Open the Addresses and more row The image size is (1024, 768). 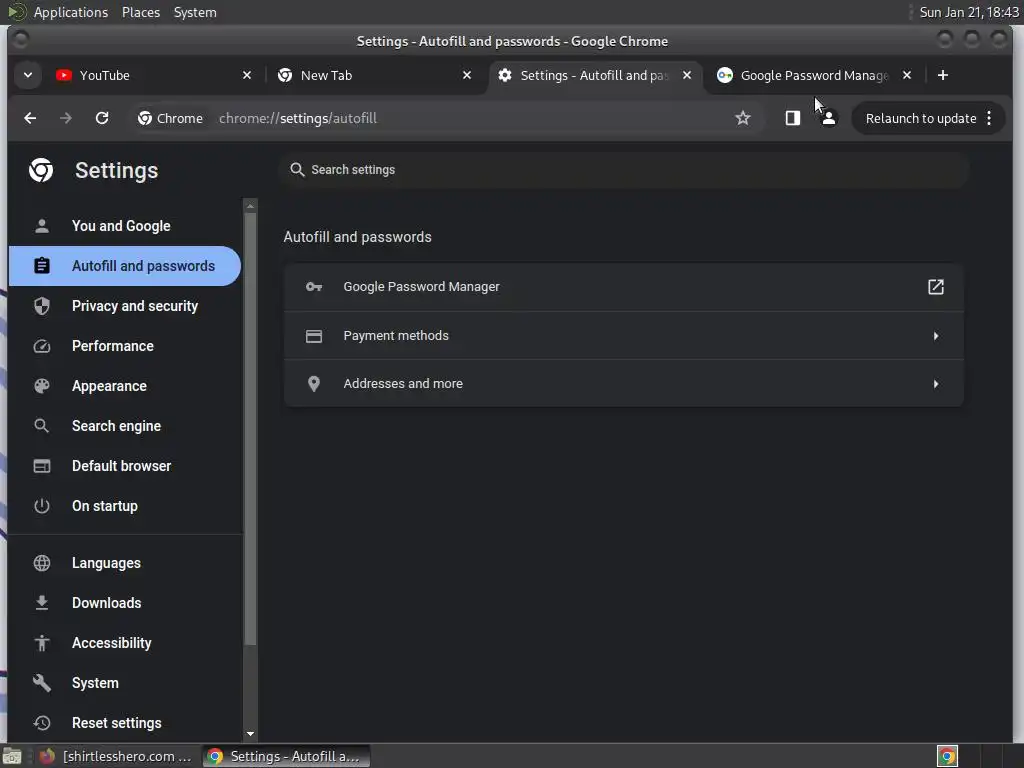coord(624,384)
